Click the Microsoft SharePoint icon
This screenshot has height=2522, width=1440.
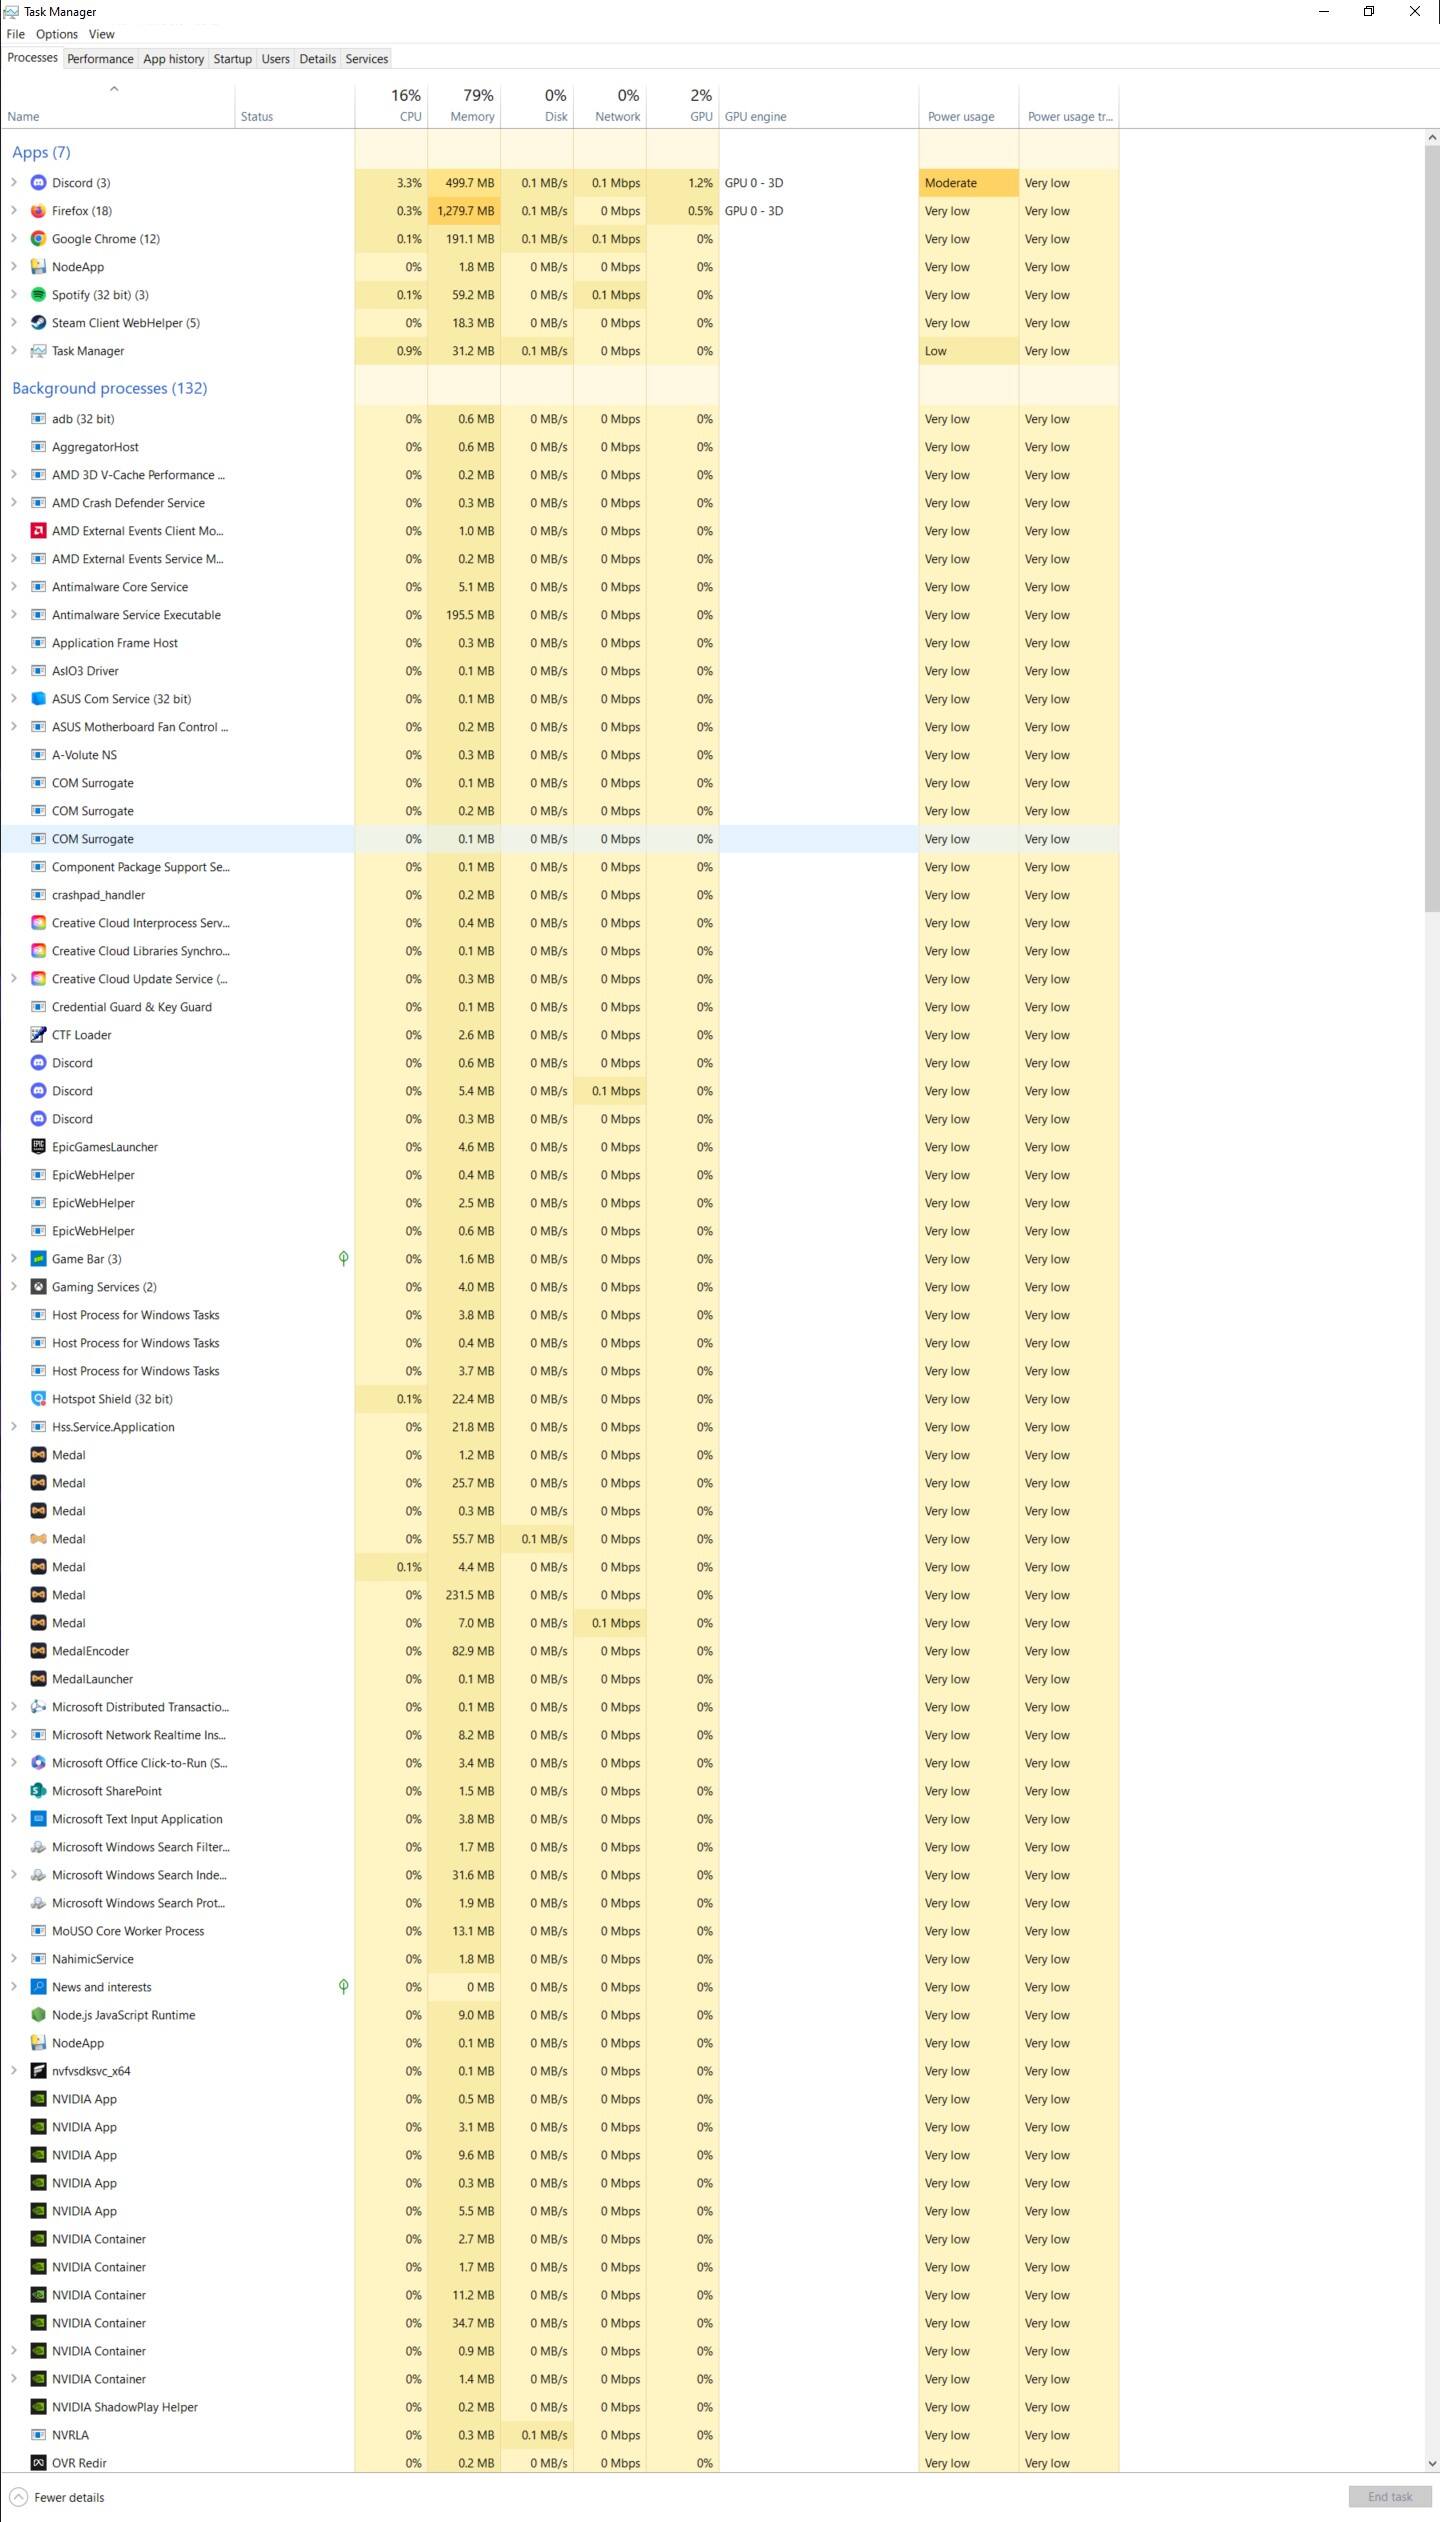coord(38,1791)
